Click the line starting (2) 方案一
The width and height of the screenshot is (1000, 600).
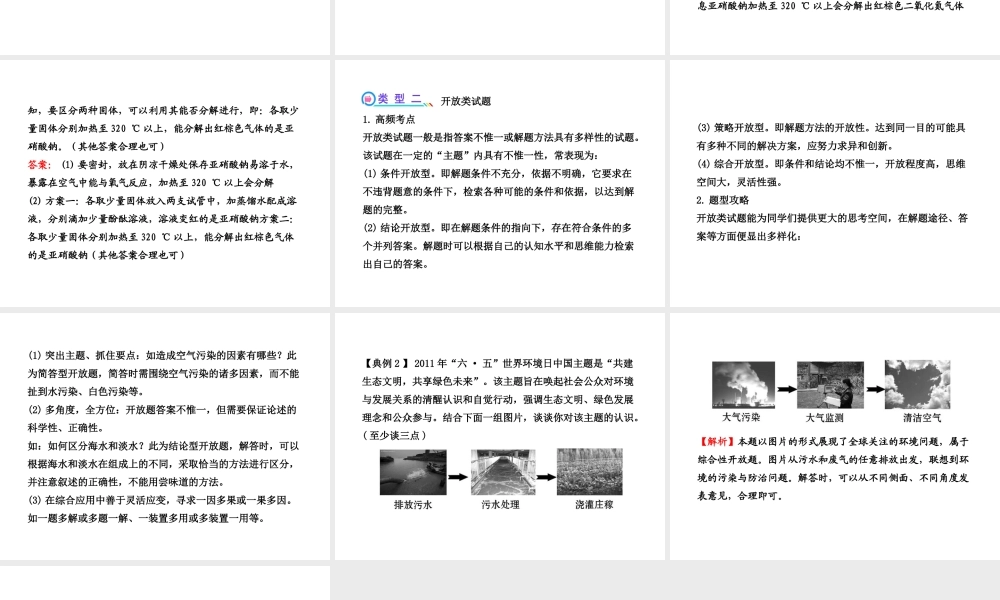click(162, 201)
